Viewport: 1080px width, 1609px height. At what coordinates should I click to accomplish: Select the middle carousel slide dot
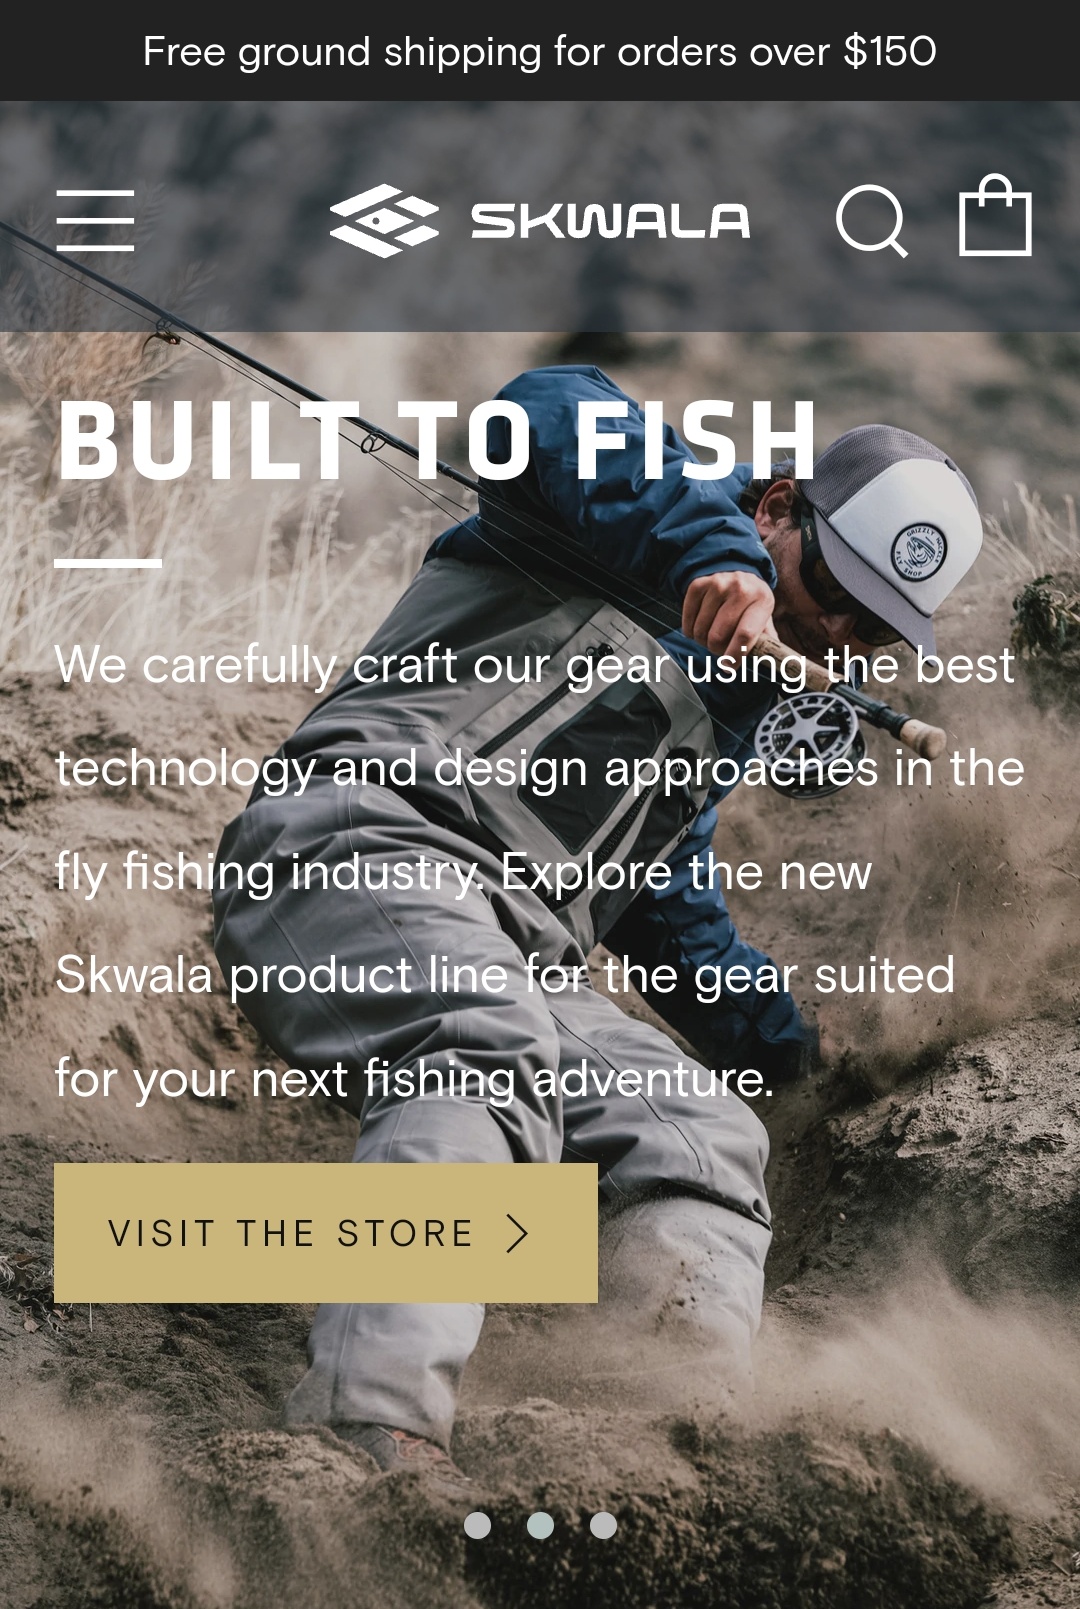[540, 1525]
